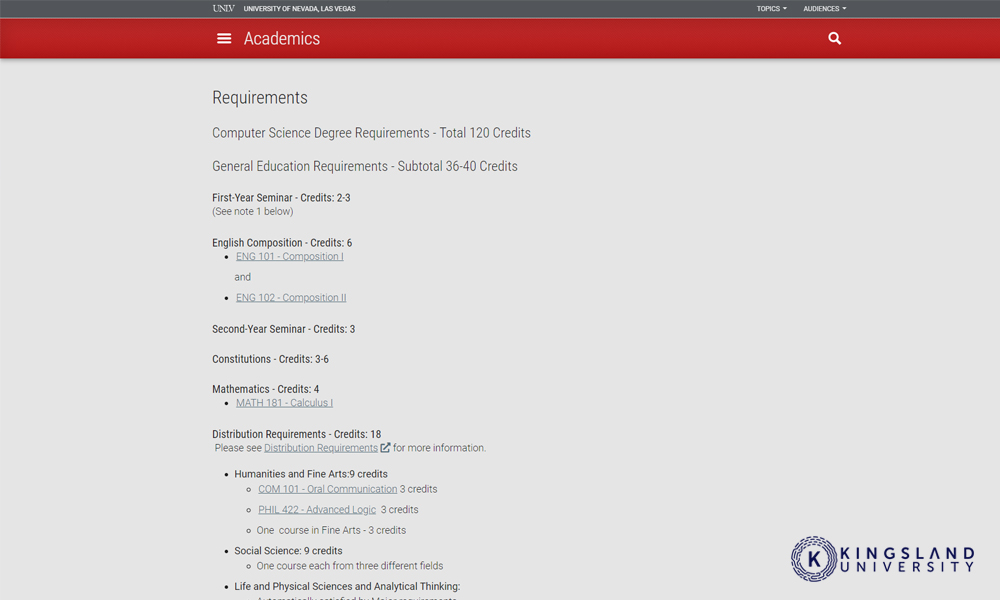Click 'First-Year Seminar - Credits: 2-3'
Screen dimensions: 1000x600
click(x=281, y=198)
